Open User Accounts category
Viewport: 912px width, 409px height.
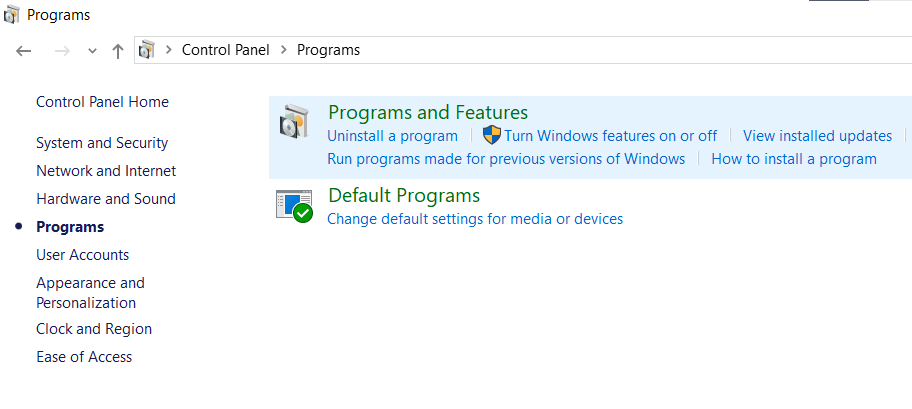(x=83, y=255)
